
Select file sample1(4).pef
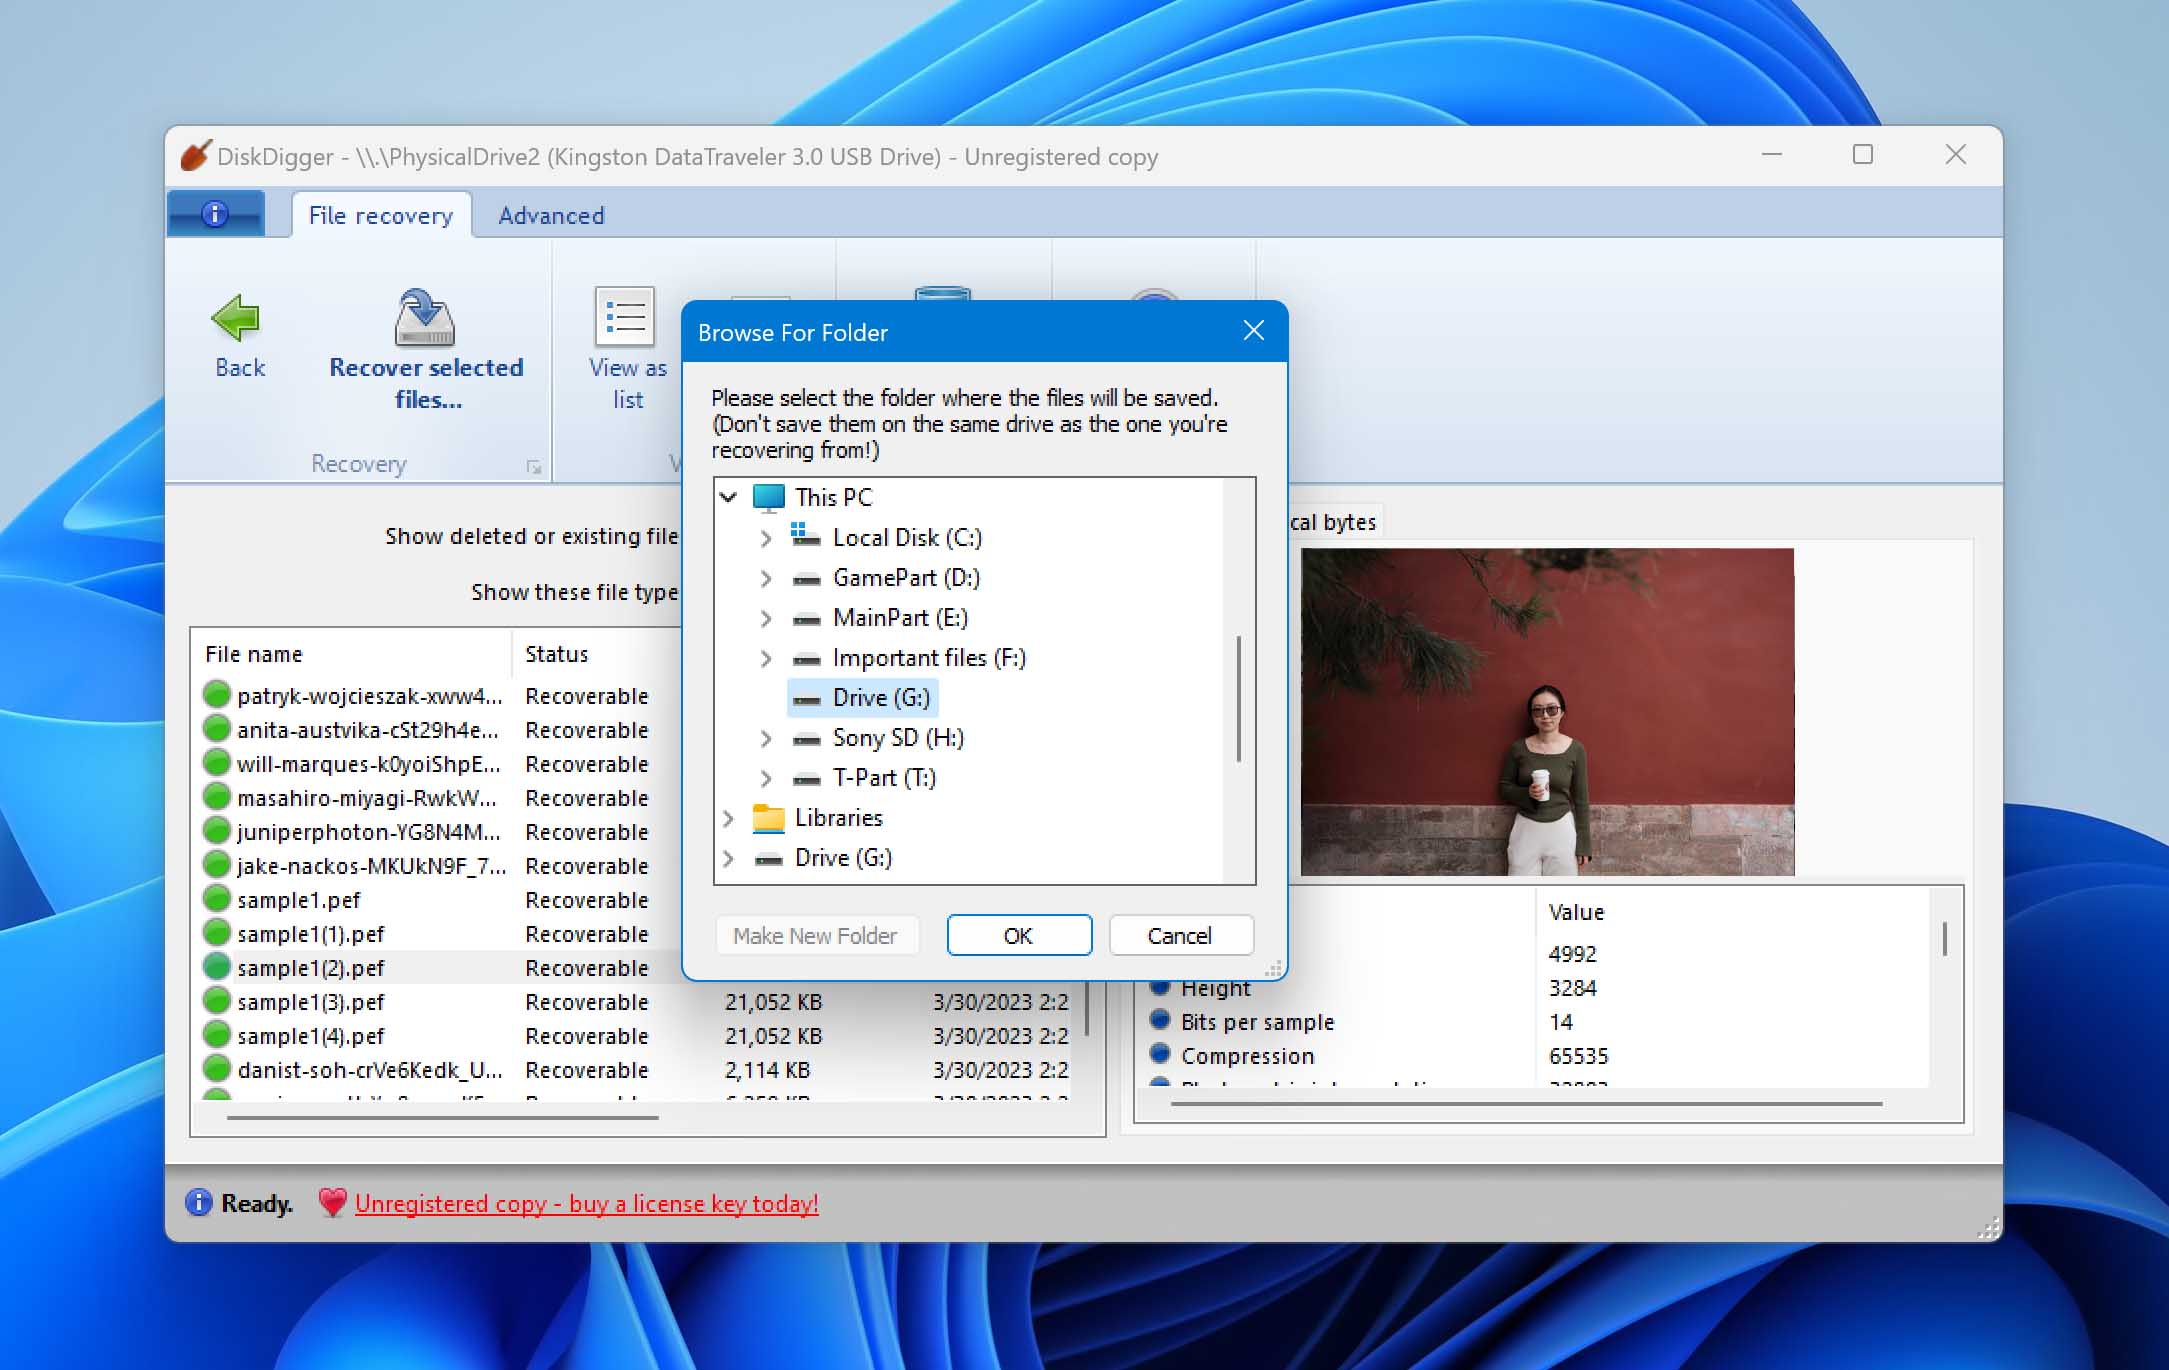click(311, 1036)
